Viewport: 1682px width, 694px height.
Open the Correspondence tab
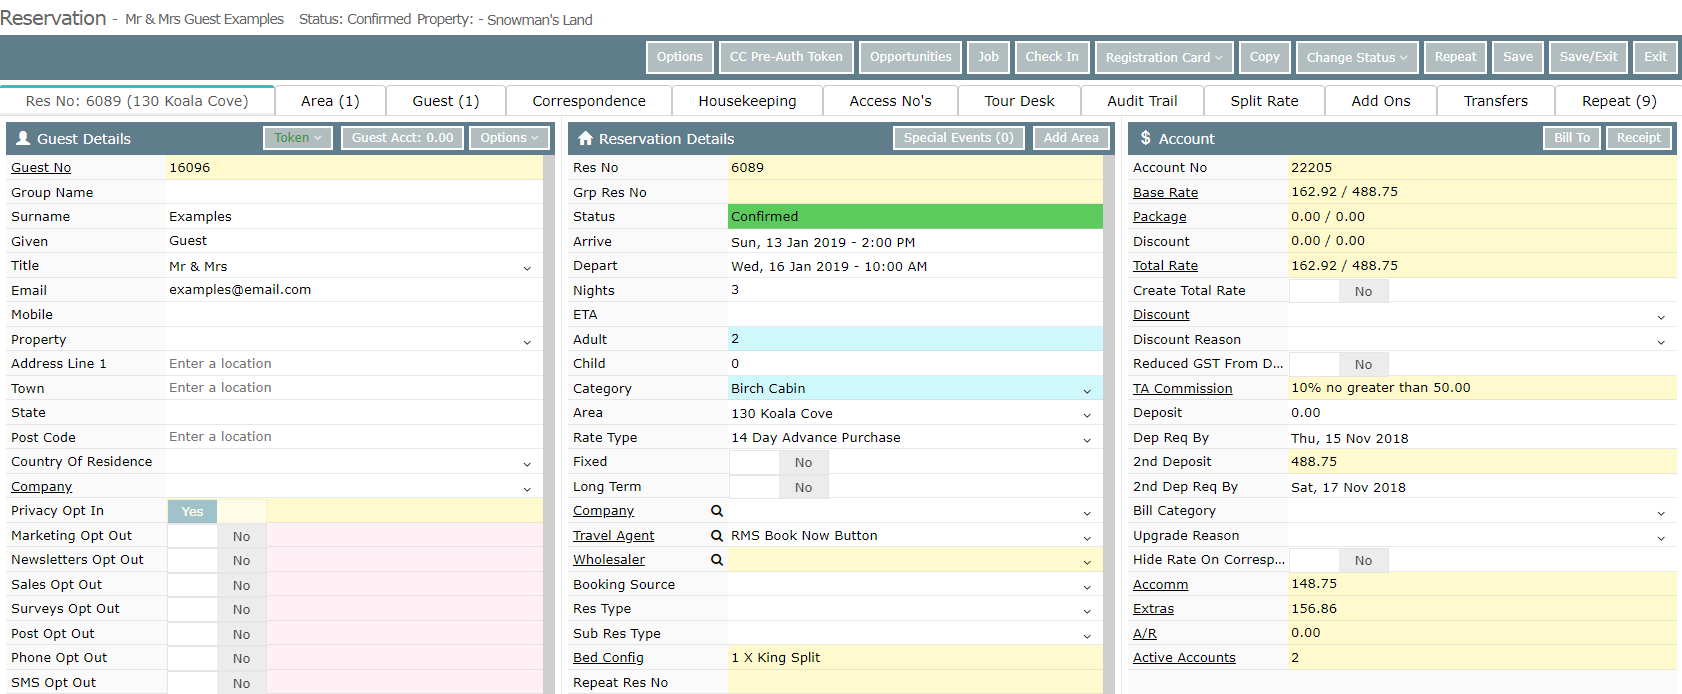tap(589, 101)
